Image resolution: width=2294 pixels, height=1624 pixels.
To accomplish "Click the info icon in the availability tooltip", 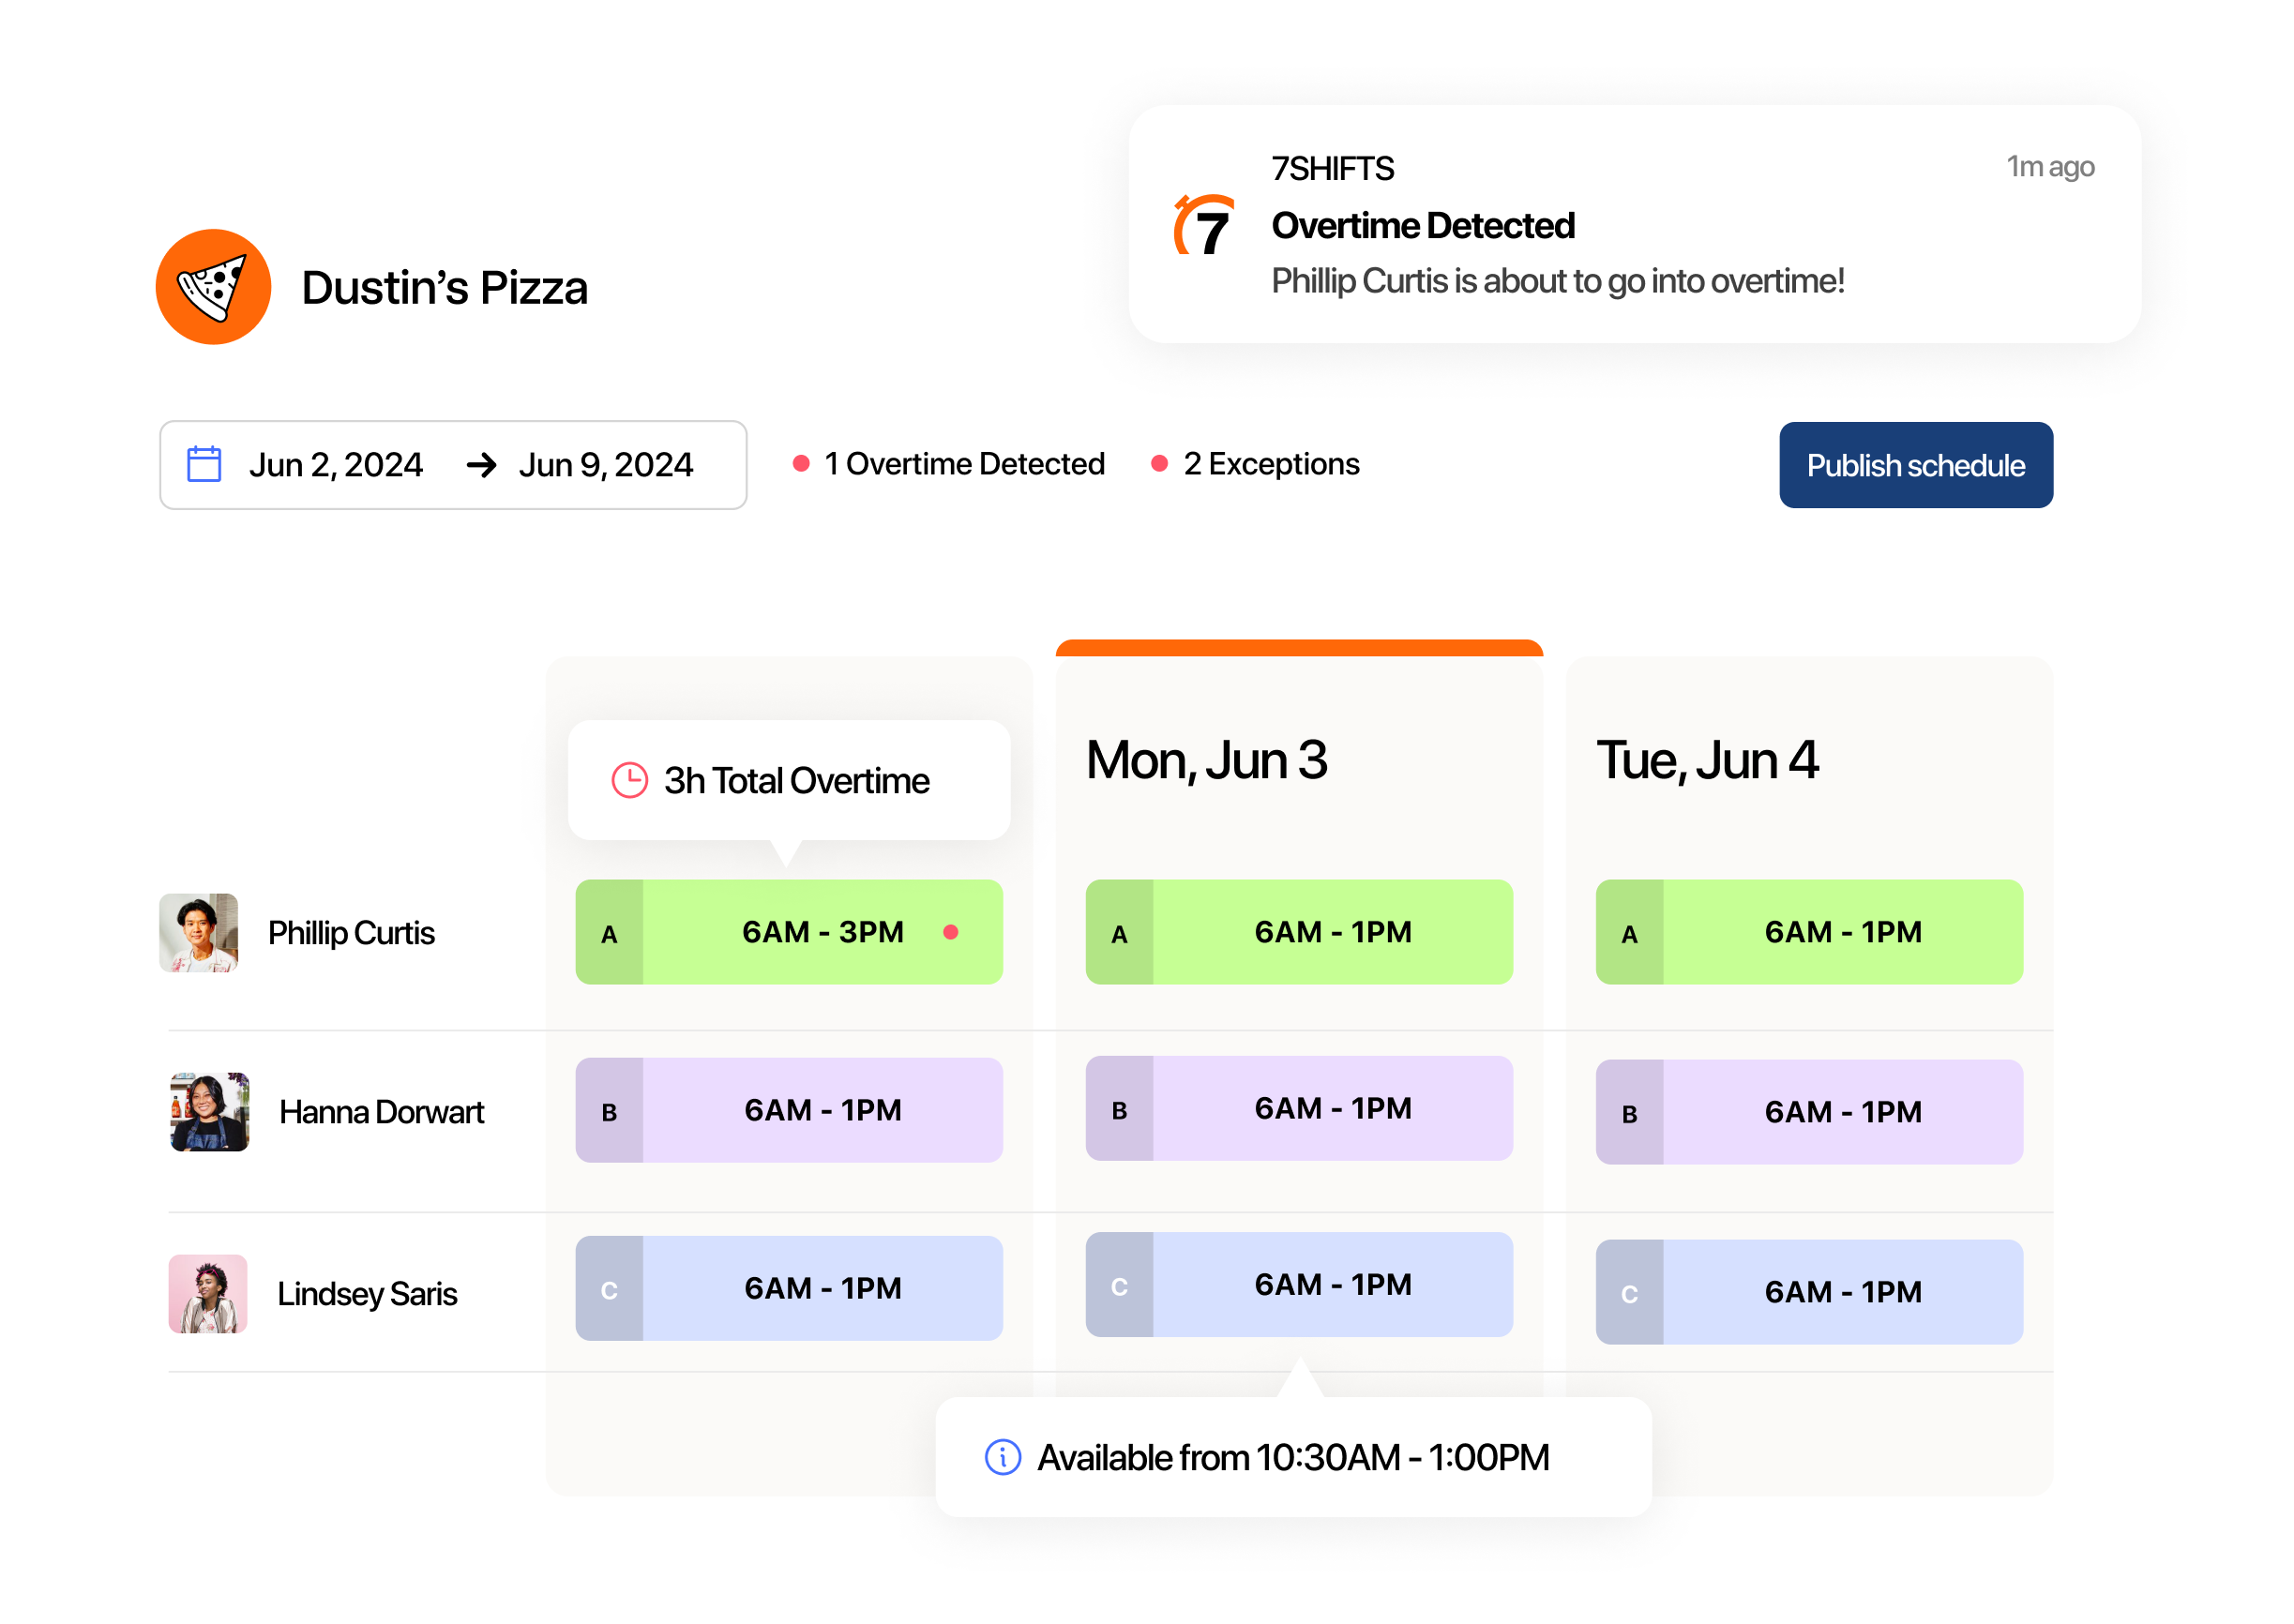I will click(1001, 1458).
